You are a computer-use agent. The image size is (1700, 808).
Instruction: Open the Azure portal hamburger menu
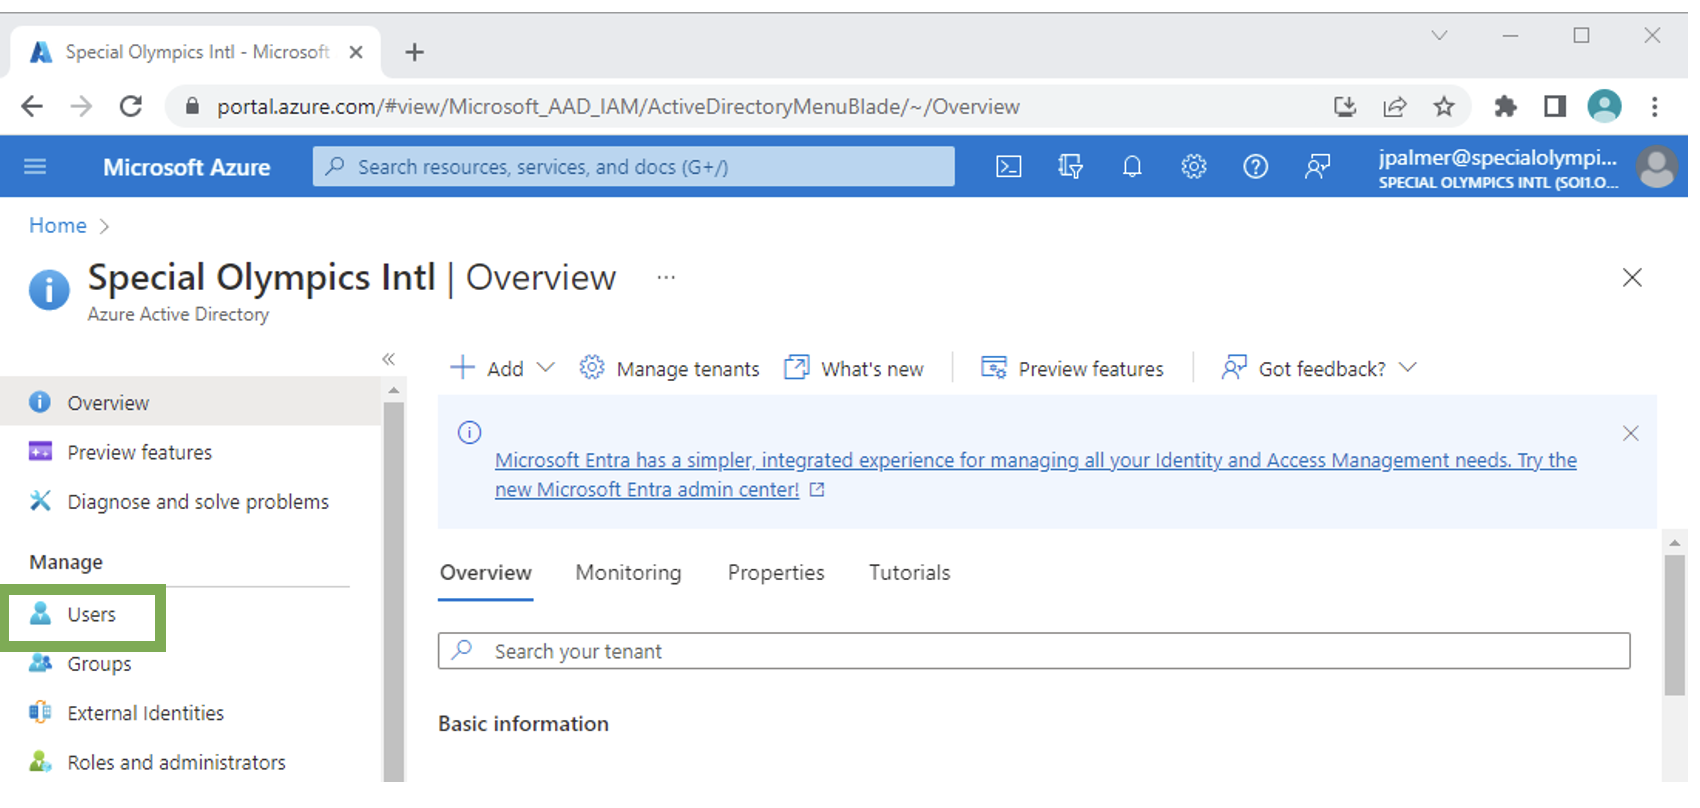tap(35, 166)
